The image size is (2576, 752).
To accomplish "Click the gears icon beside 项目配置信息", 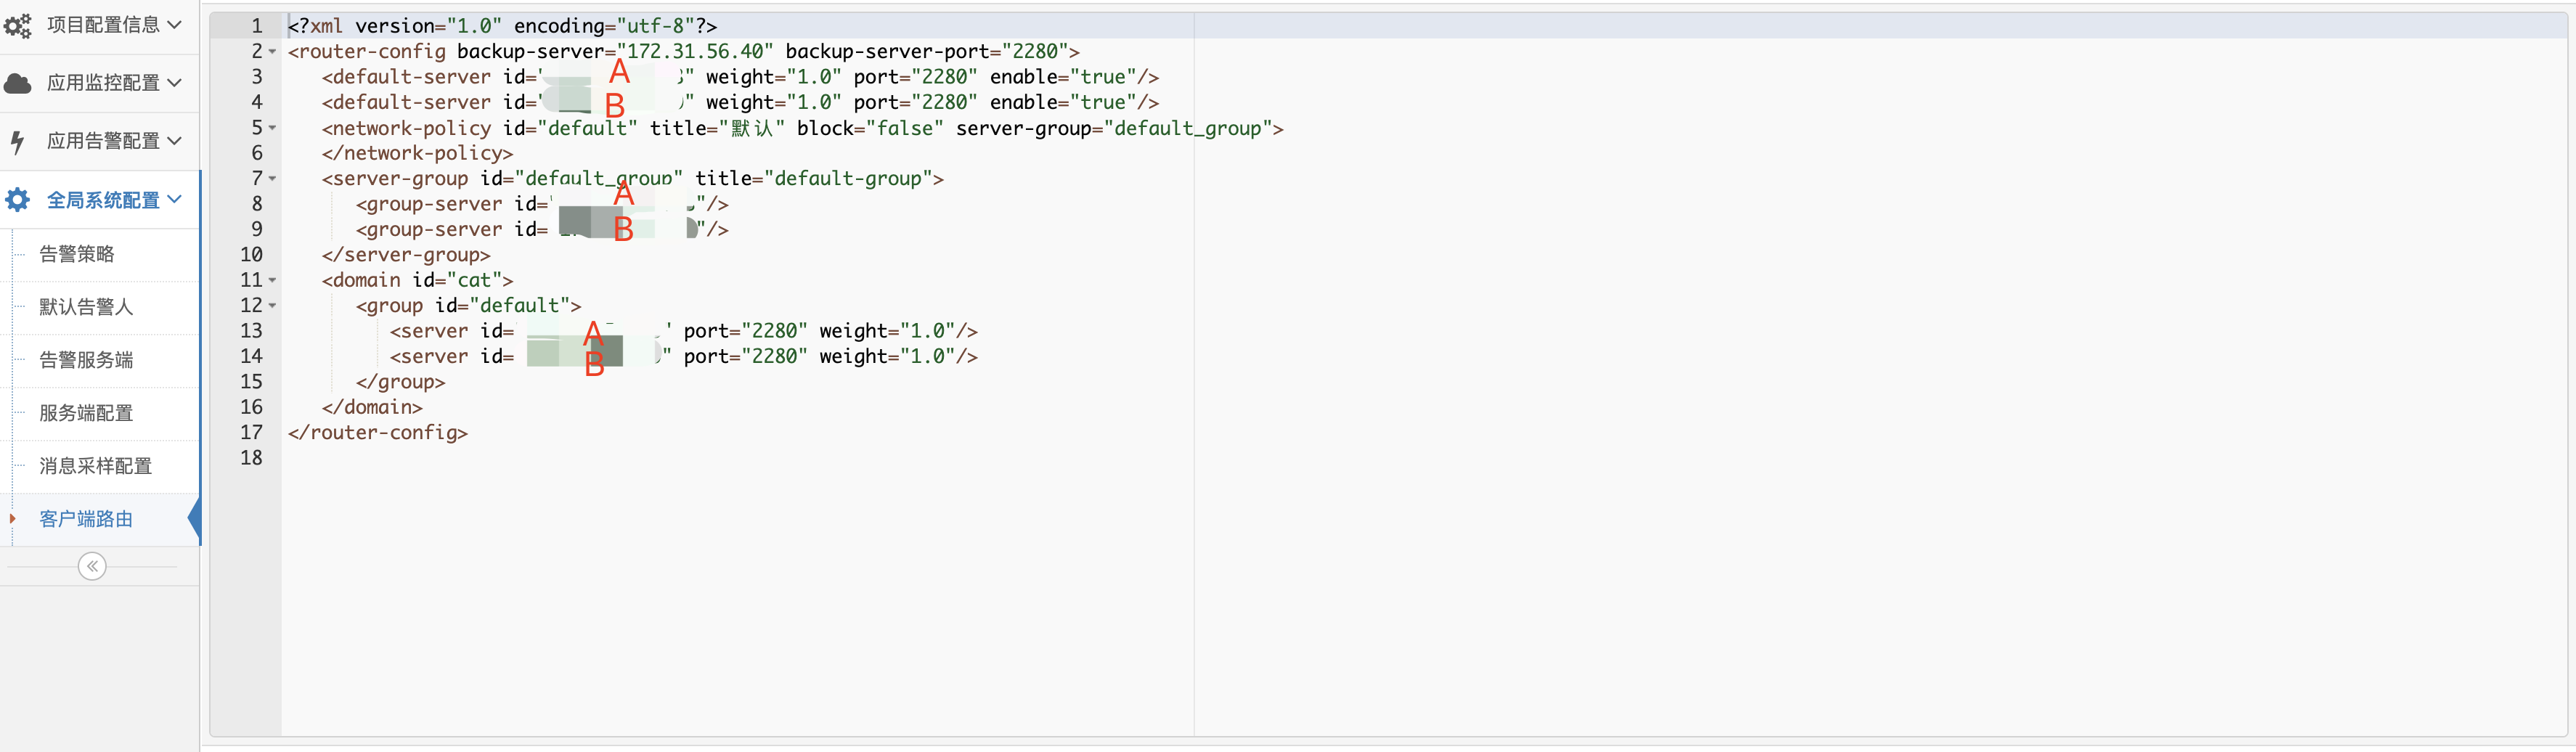I will (x=17, y=25).
